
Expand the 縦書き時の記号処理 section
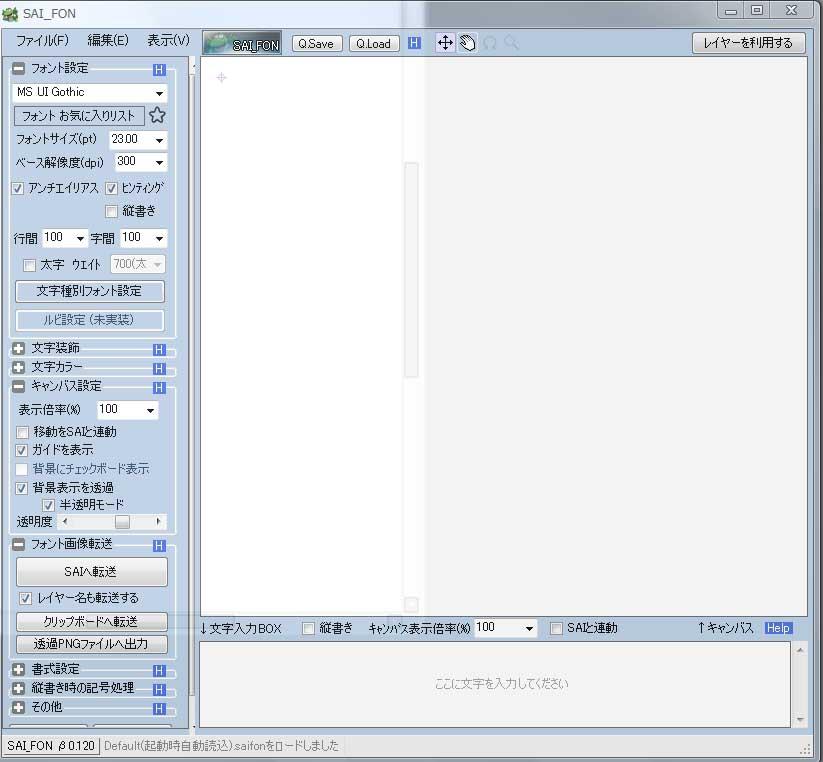pos(18,689)
